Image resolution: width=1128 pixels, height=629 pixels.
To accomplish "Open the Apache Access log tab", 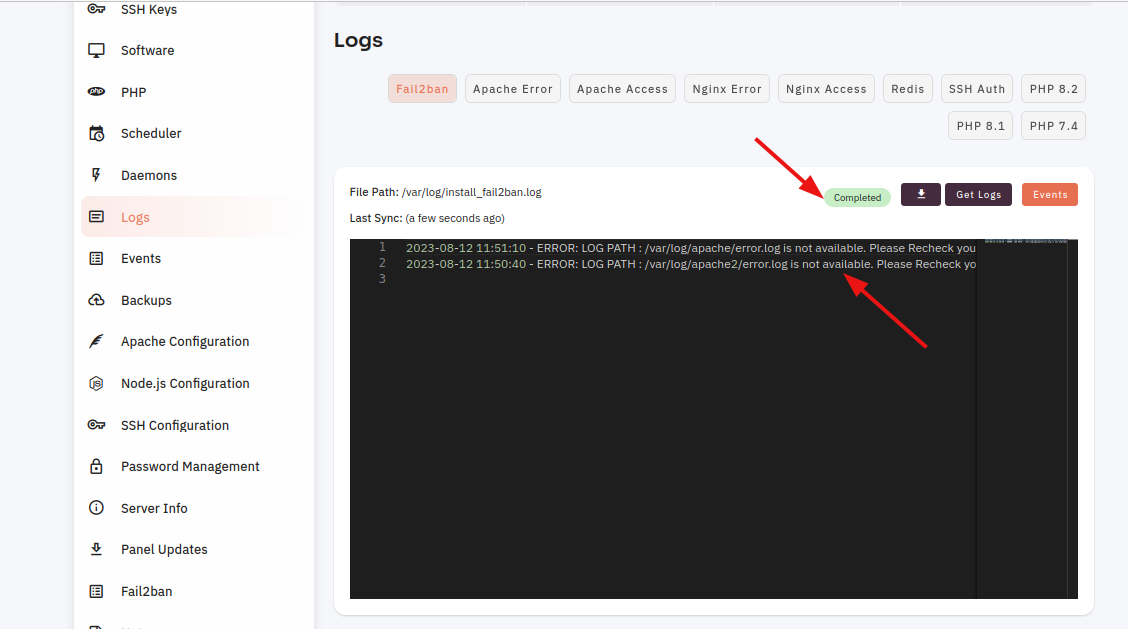I will point(622,89).
